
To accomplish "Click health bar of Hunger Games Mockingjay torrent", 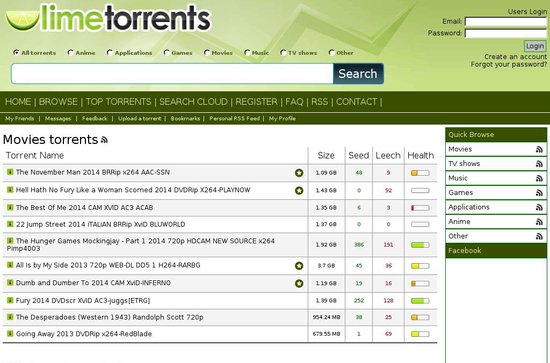I will click(x=420, y=245).
